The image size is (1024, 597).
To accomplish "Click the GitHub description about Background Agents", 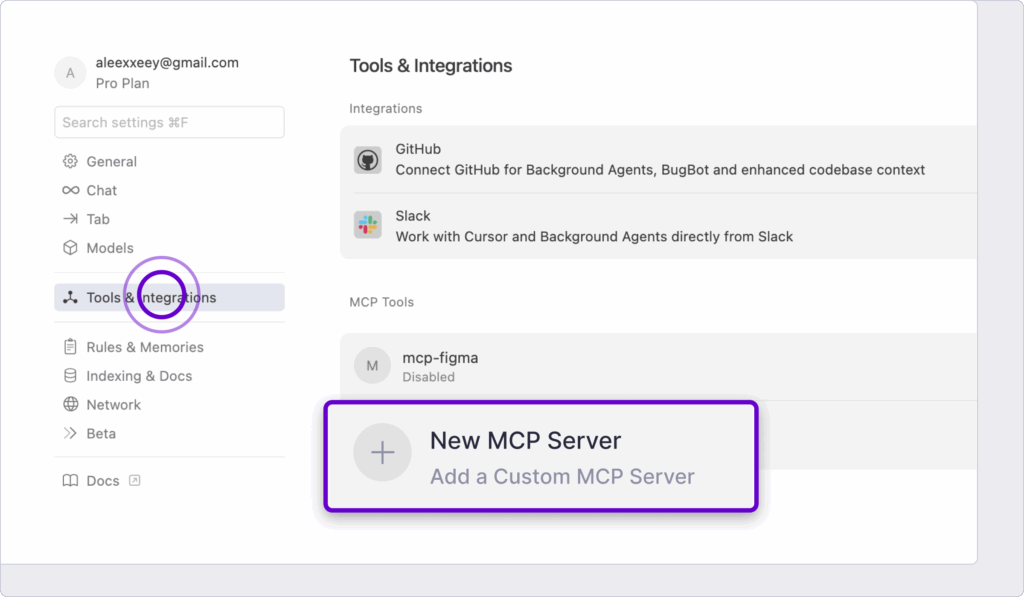I will click(660, 170).
